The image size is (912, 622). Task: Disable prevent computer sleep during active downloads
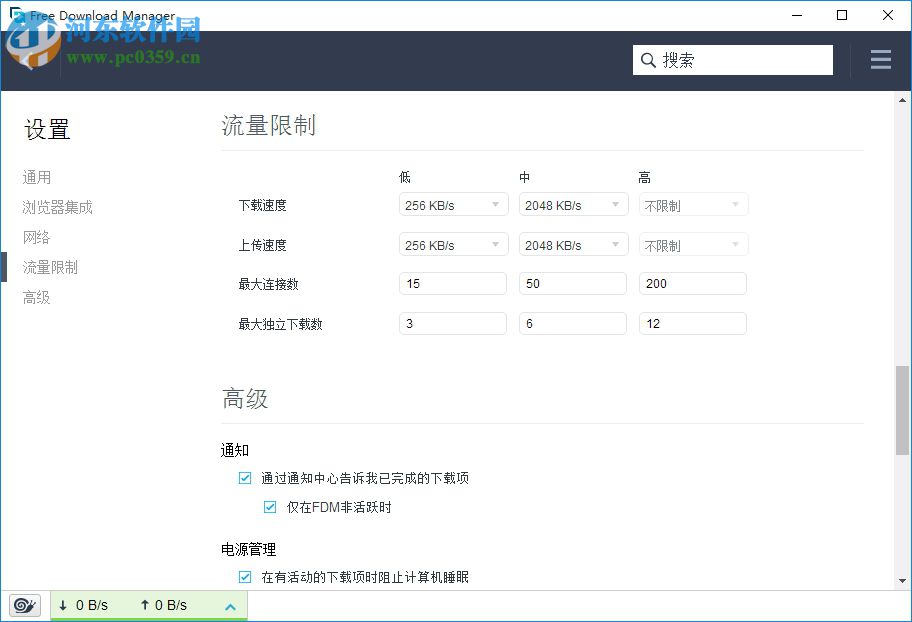pos(244,577)
